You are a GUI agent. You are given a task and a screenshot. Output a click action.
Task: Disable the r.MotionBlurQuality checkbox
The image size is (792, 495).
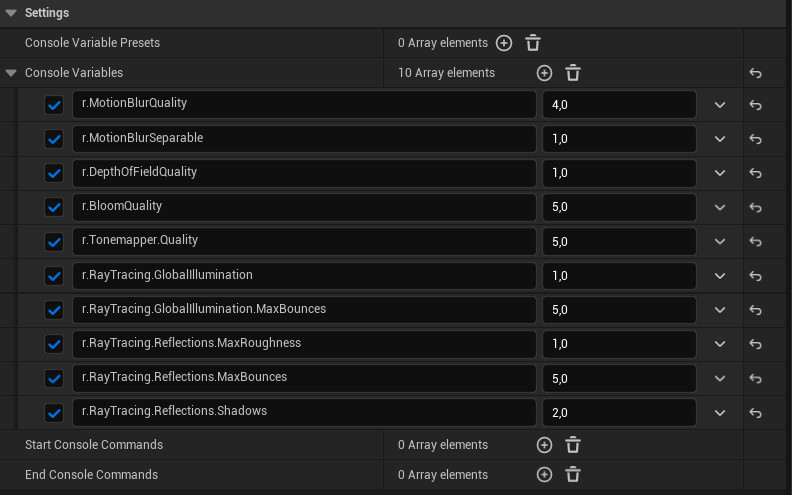click(x=55, y=105)
